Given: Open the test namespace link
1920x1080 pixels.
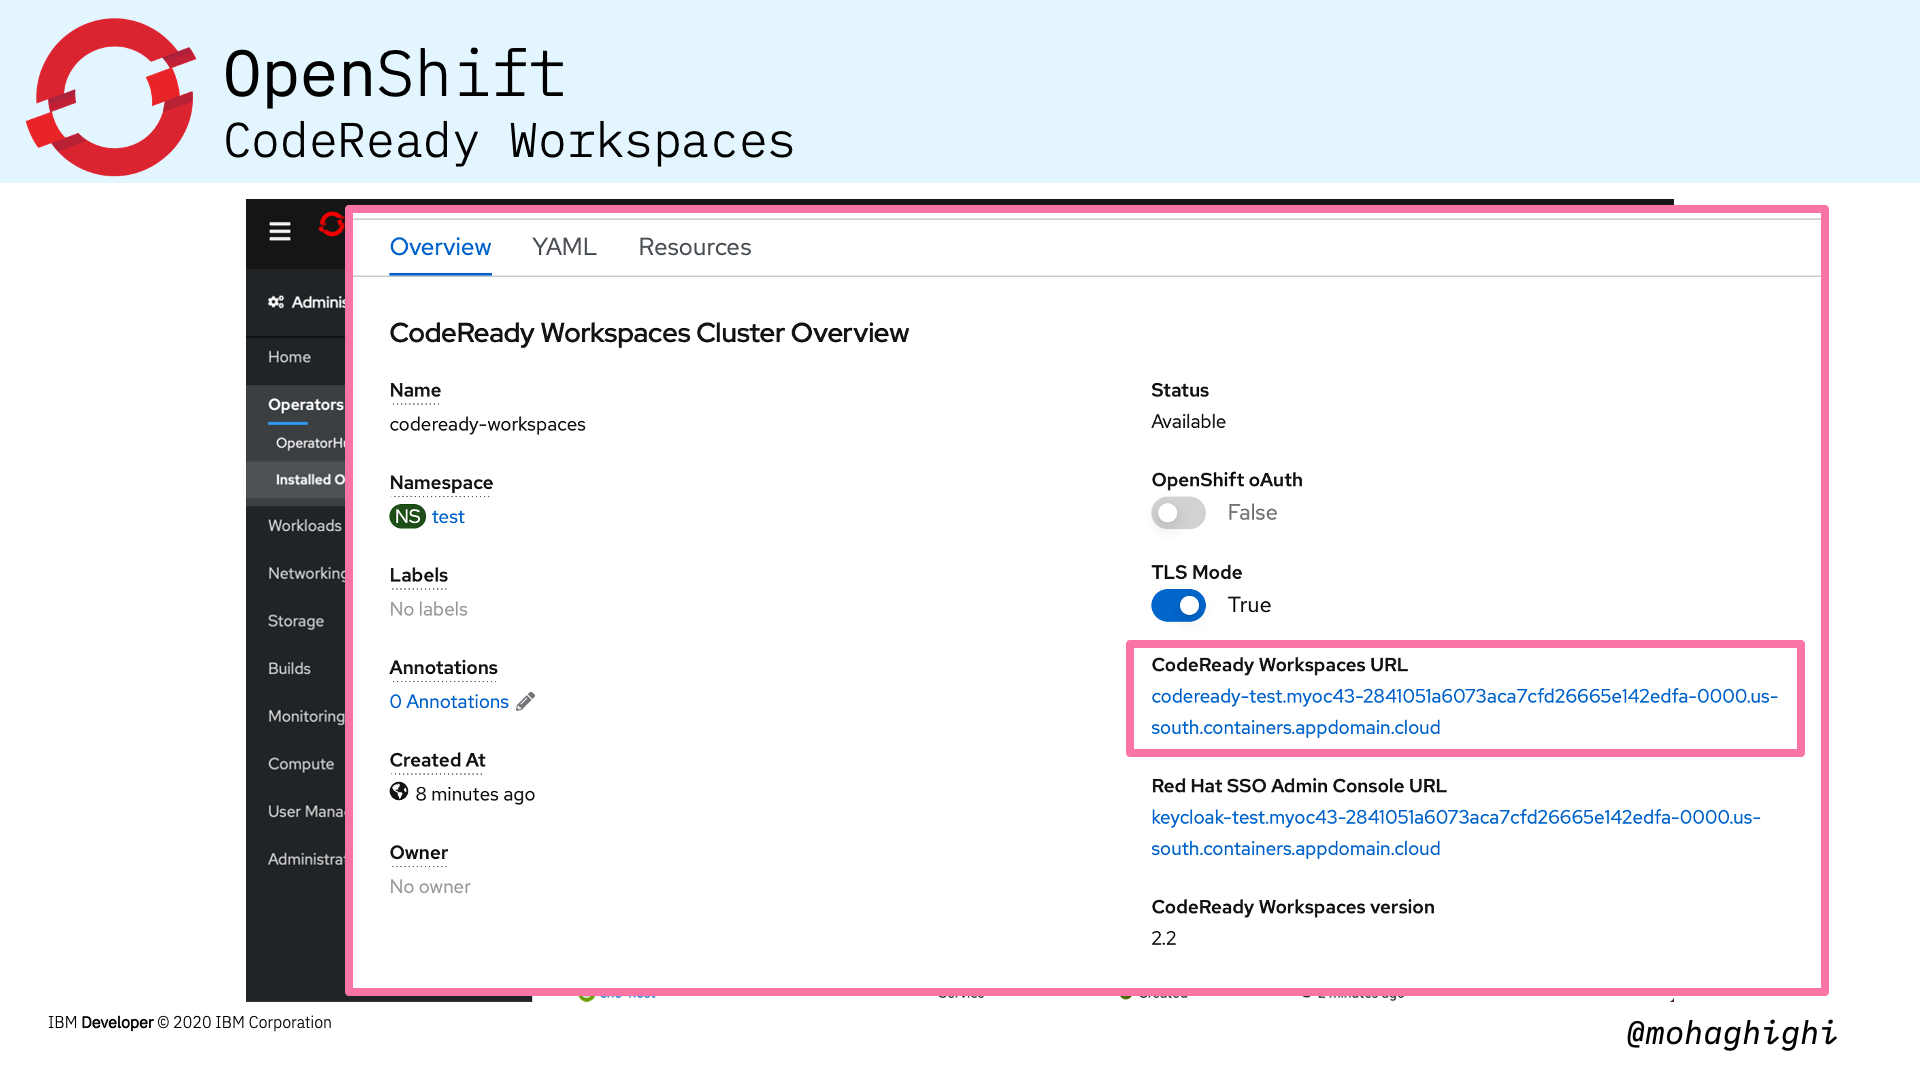Looking at the screenshot, I should click(x=448, y=517).
